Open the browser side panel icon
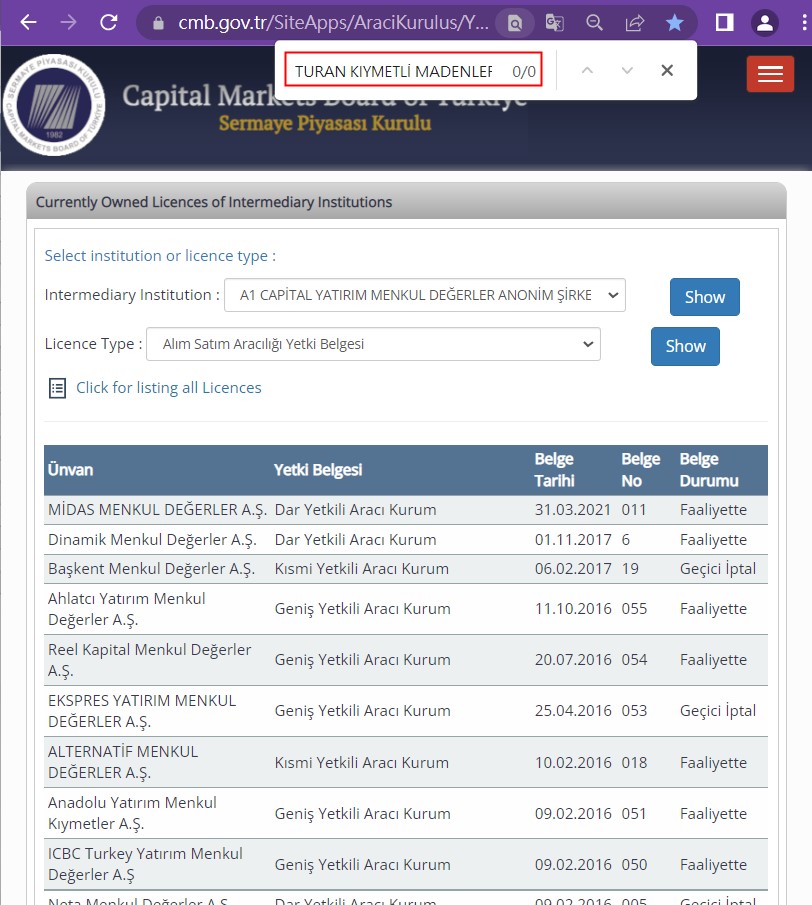The image size is (812, 905). (725, 22)
